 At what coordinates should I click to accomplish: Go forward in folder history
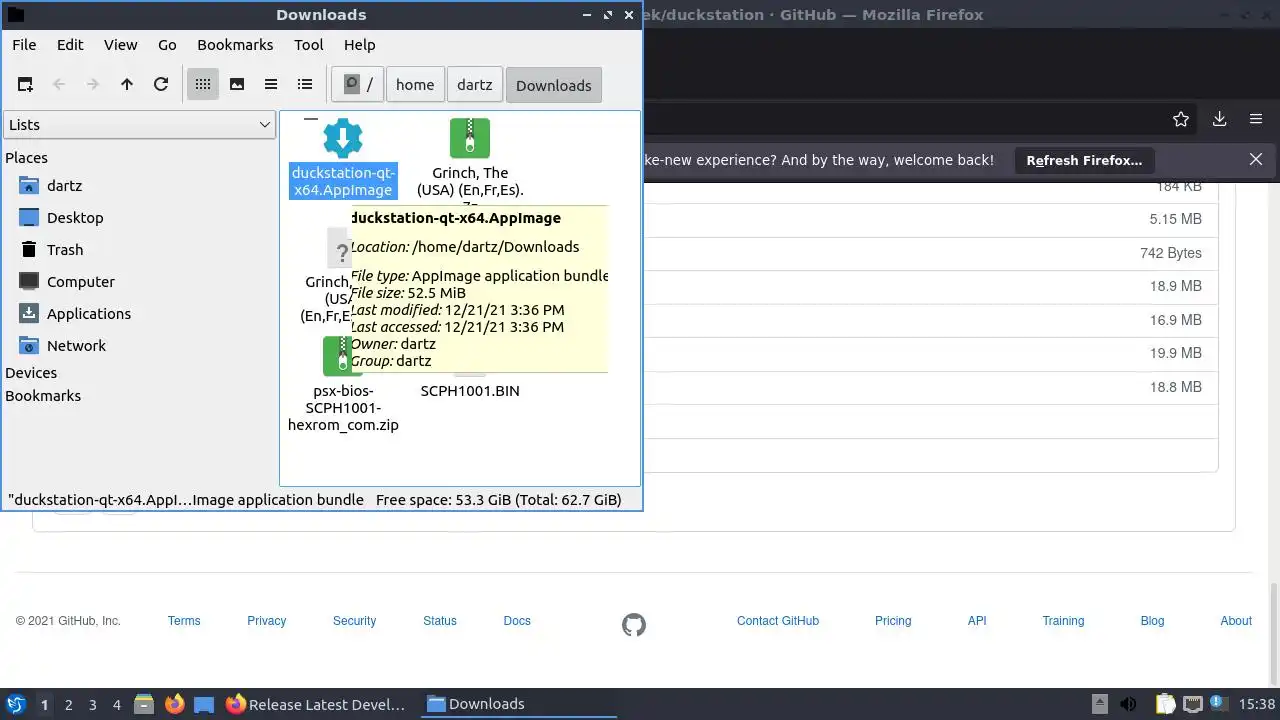pos(93,85)
